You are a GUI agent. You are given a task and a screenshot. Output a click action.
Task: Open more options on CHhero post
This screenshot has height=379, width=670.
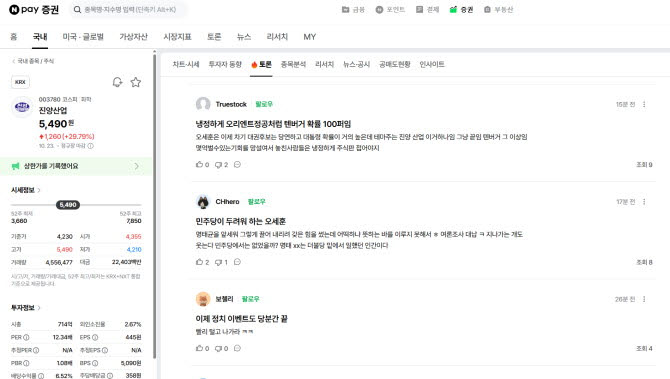(644, 202)
